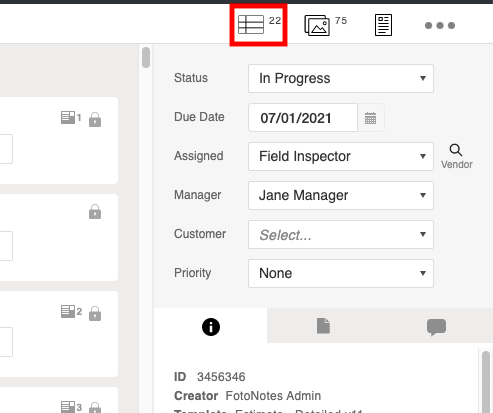Click the notes icon labeled 3
493x413 pixels.
pos(71,407)
